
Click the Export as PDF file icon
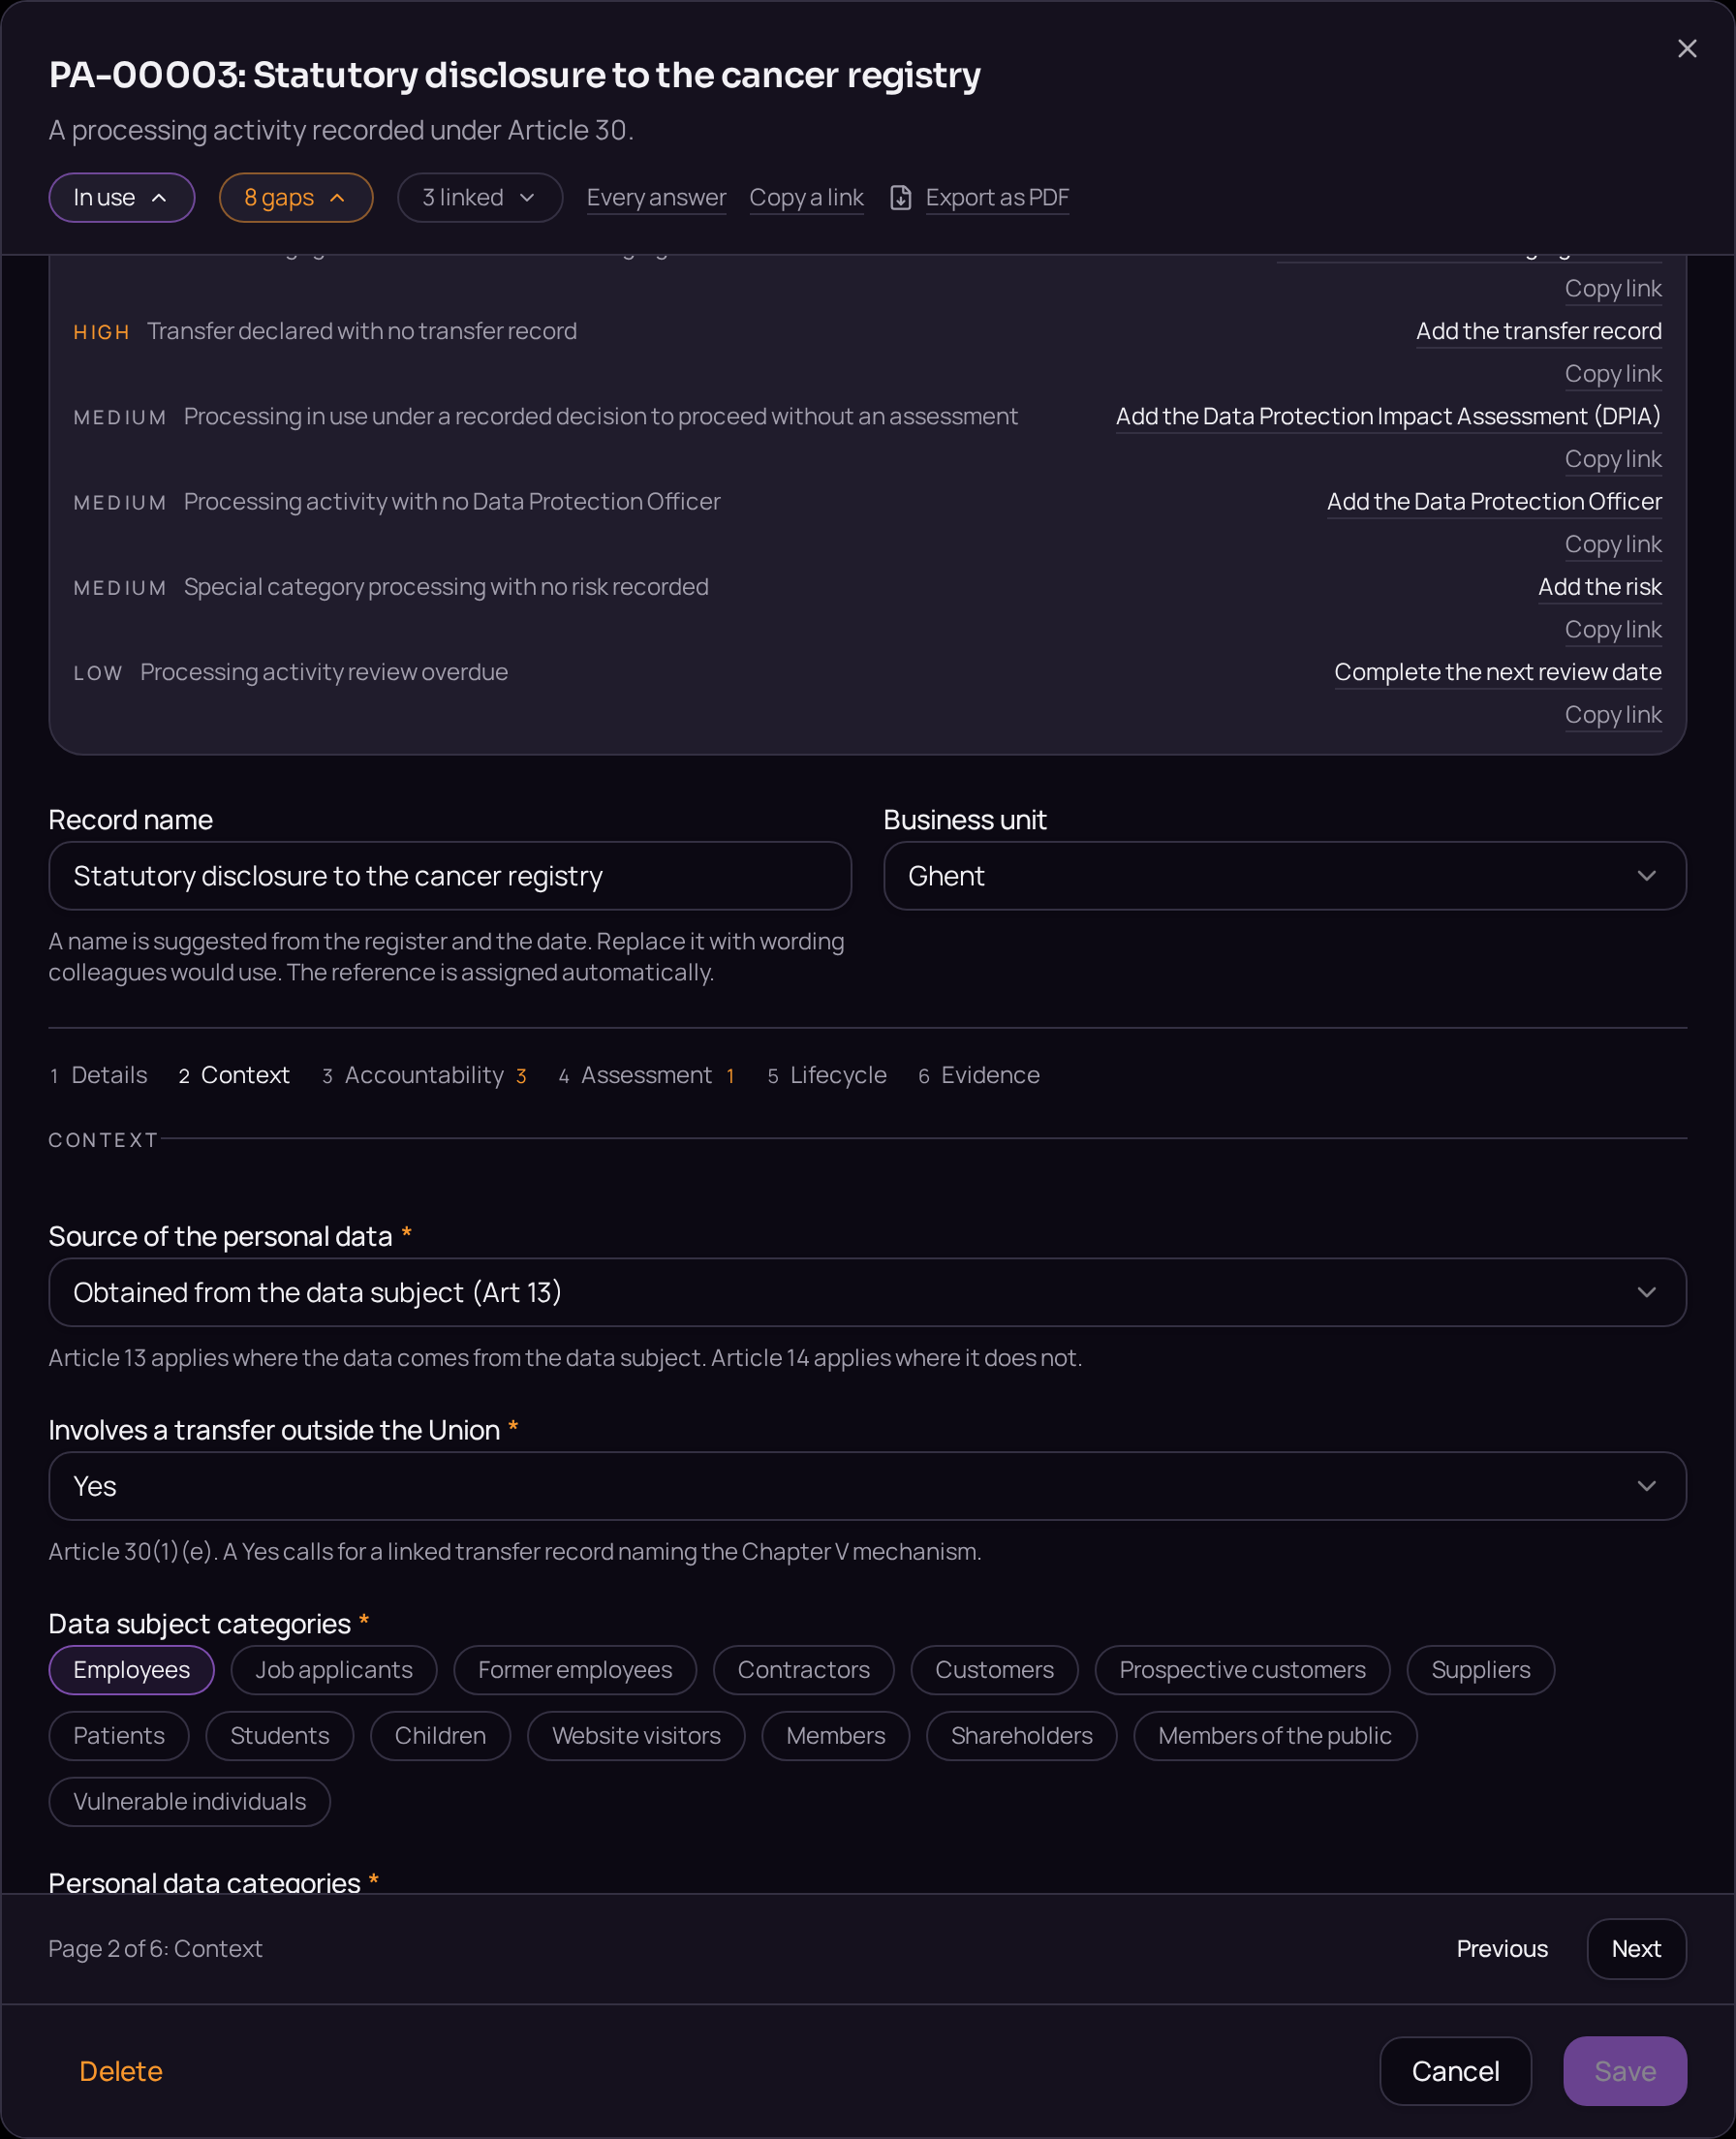click(x=900, y=198)
